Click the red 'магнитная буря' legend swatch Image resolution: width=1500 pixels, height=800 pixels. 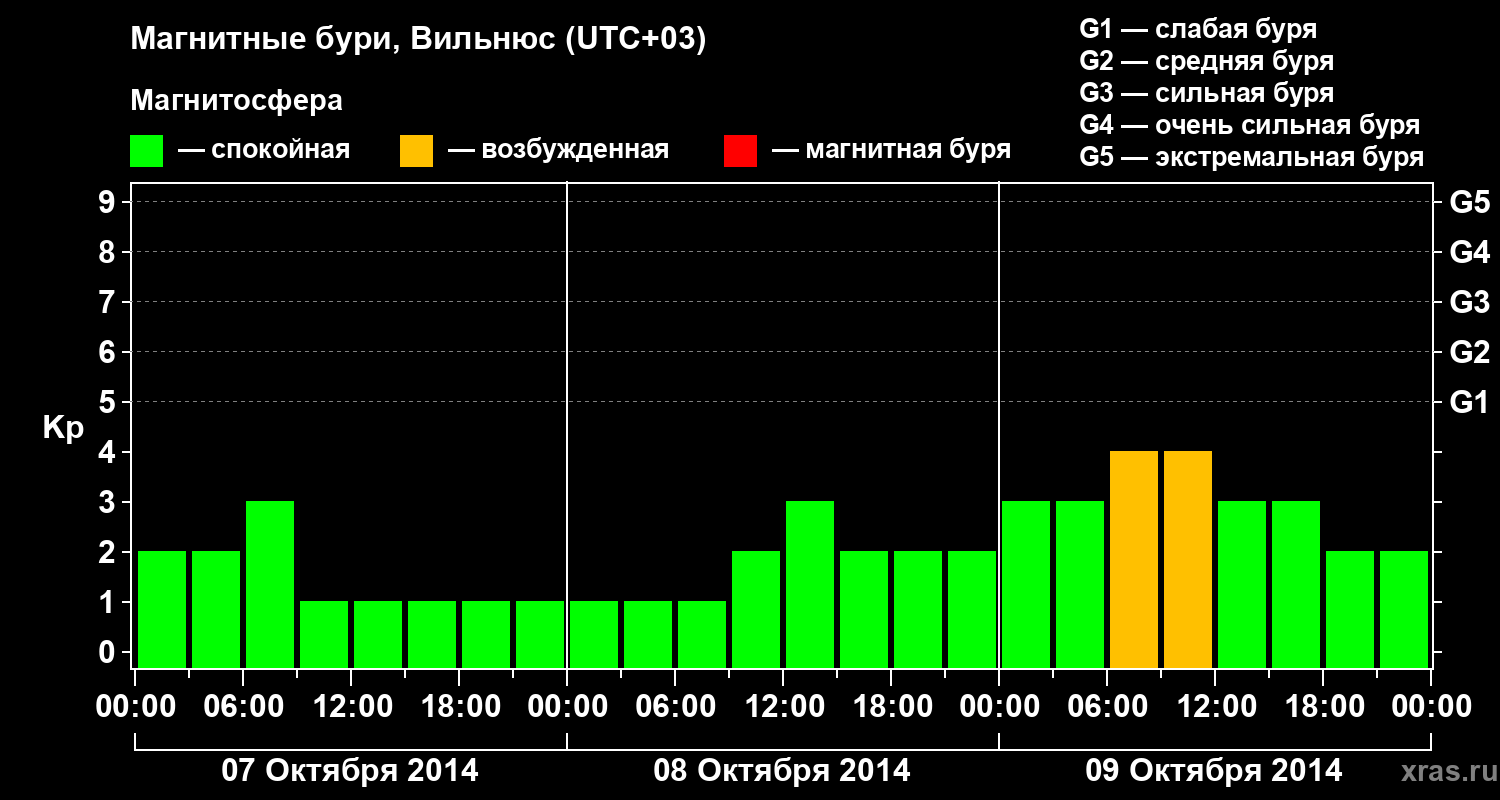click(740, 151)
